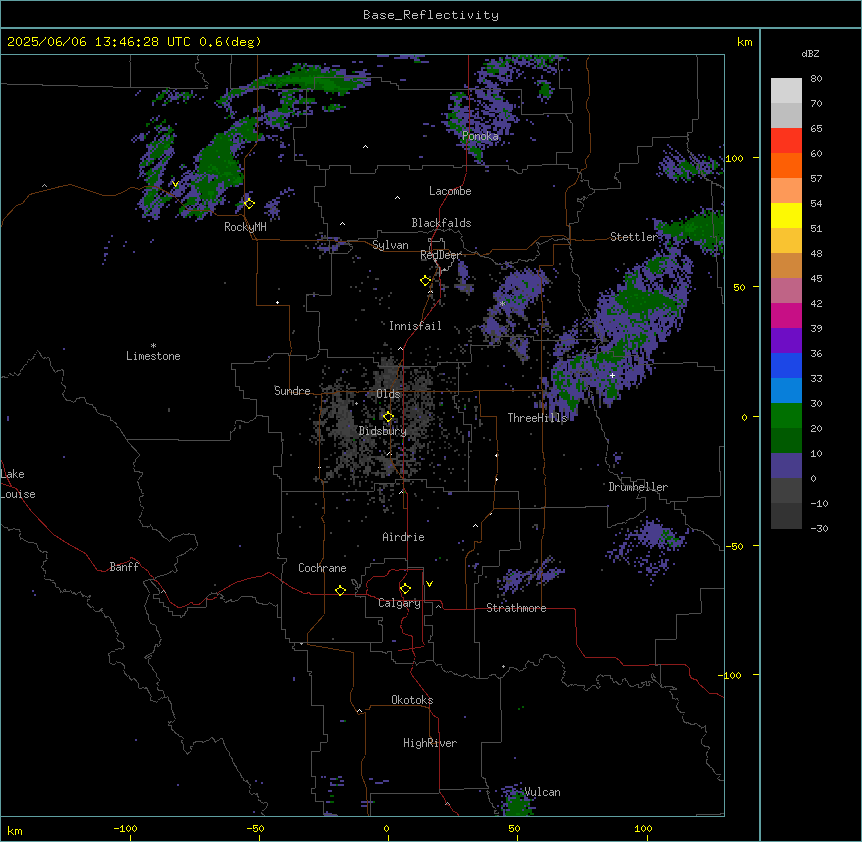
Task: Choose the orange 60 dBZ legend swatch
Action: point(786,165)
